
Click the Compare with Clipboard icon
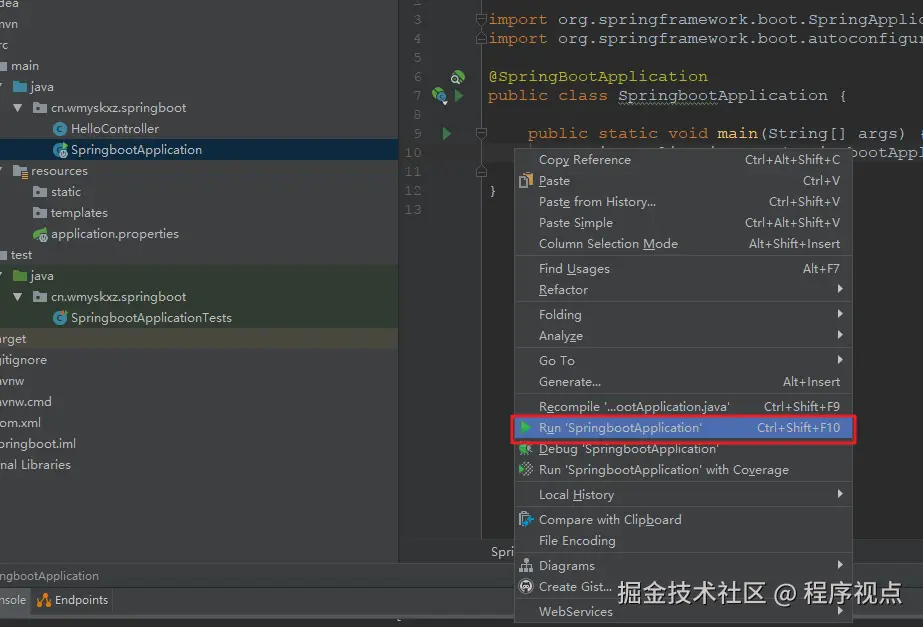click(x=526, y=519)
